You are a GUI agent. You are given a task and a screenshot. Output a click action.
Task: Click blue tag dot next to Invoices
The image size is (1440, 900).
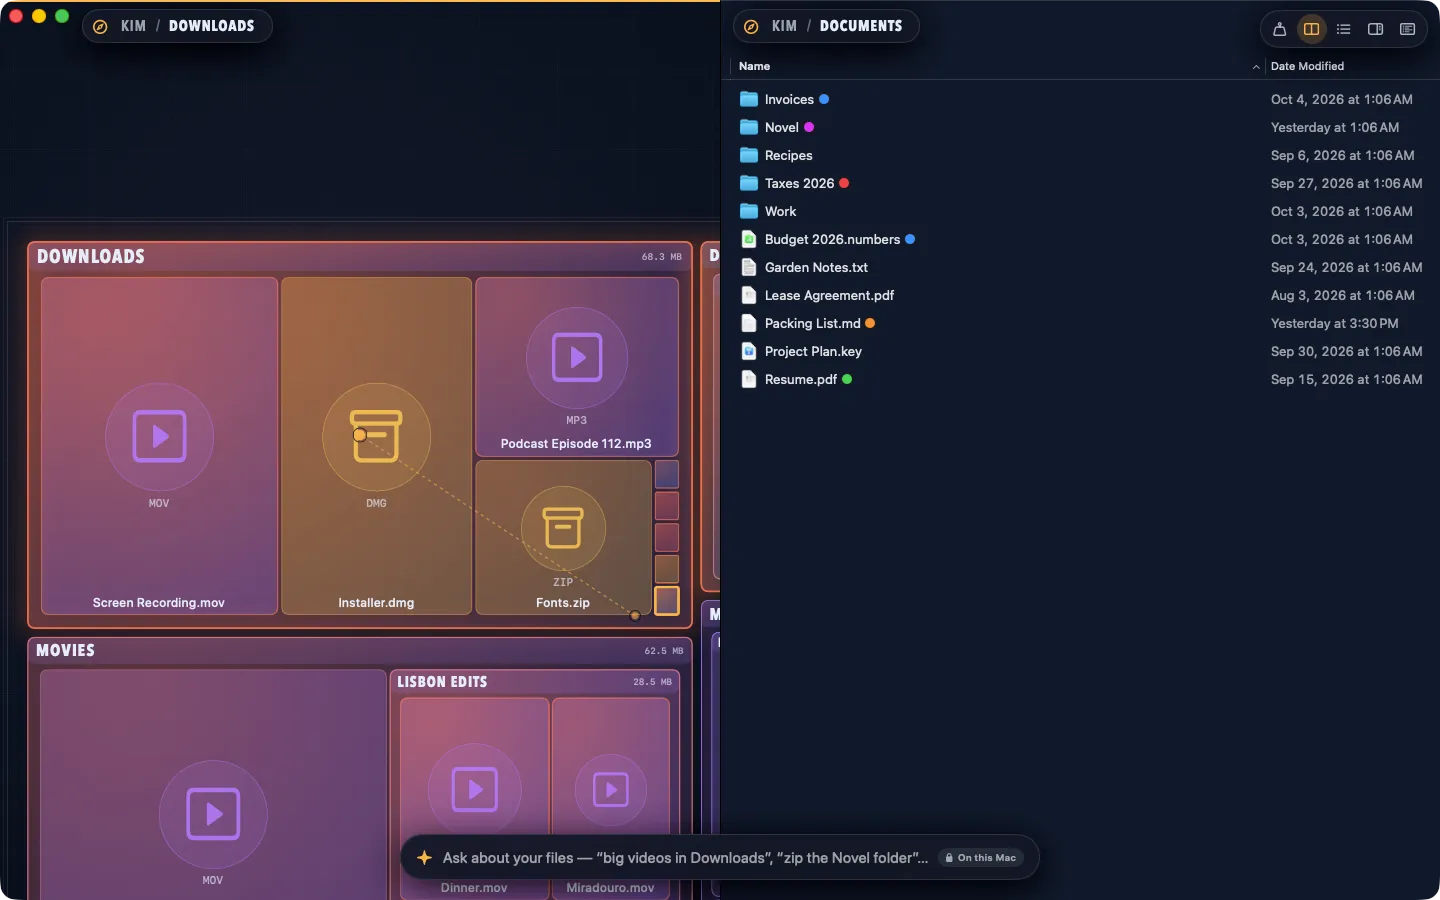tap(824, 99)
